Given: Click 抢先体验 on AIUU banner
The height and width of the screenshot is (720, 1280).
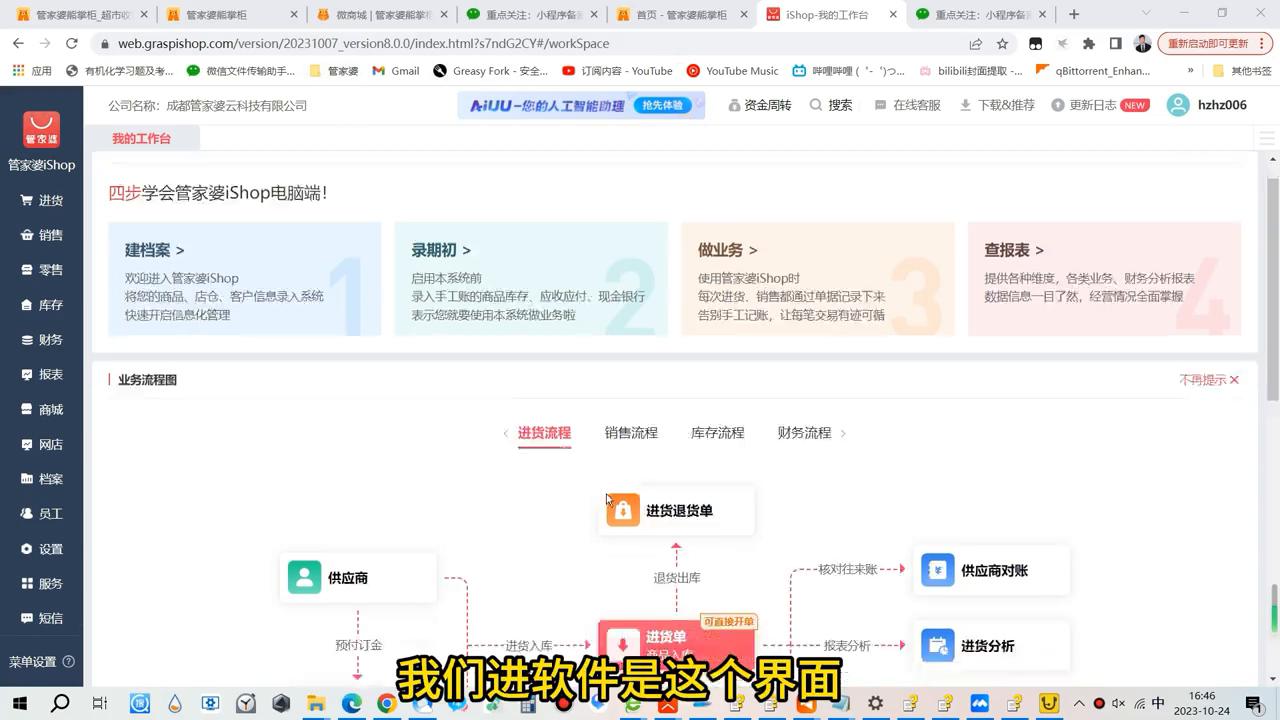Looking at the screenshot, I should (x=661, y=105).
